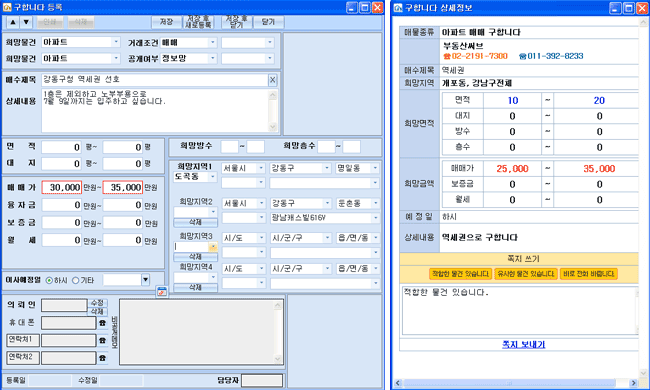The width and height of the screenshot is (650, 390).
Task: Click the 구합니다 등록 window title icon
Action: point(7,7)
